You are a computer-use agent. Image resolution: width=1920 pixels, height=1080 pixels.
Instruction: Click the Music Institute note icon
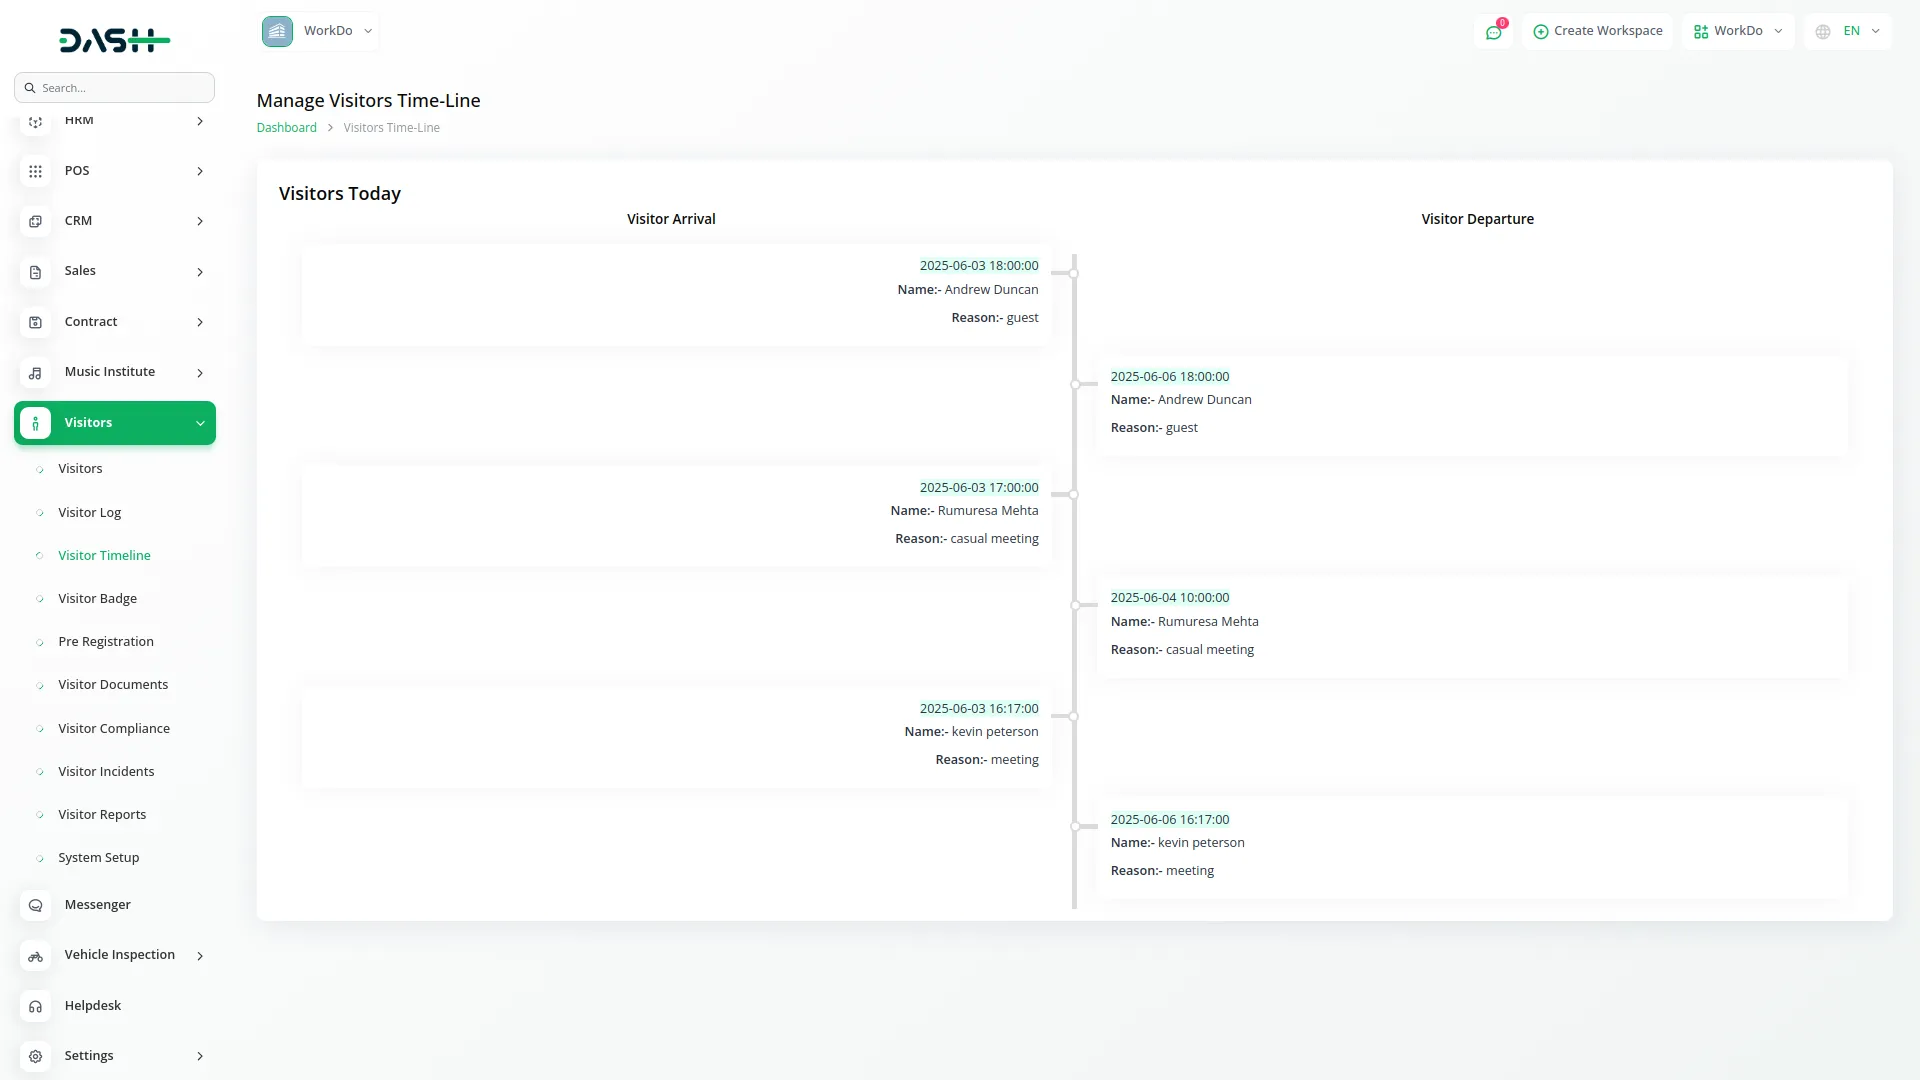point(35,373)
